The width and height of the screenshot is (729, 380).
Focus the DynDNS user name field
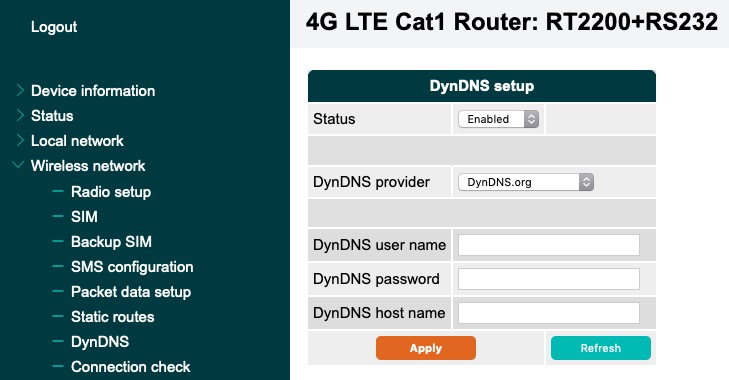click(549, 245)
